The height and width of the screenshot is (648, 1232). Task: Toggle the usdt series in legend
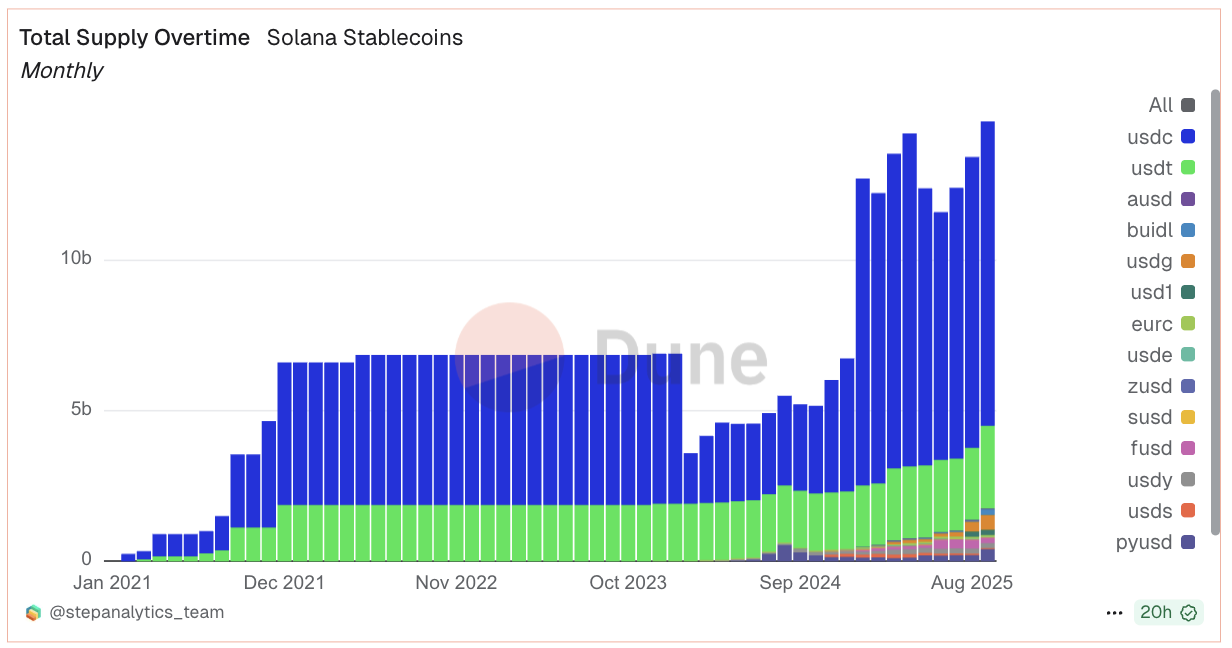pos(1188,168)
